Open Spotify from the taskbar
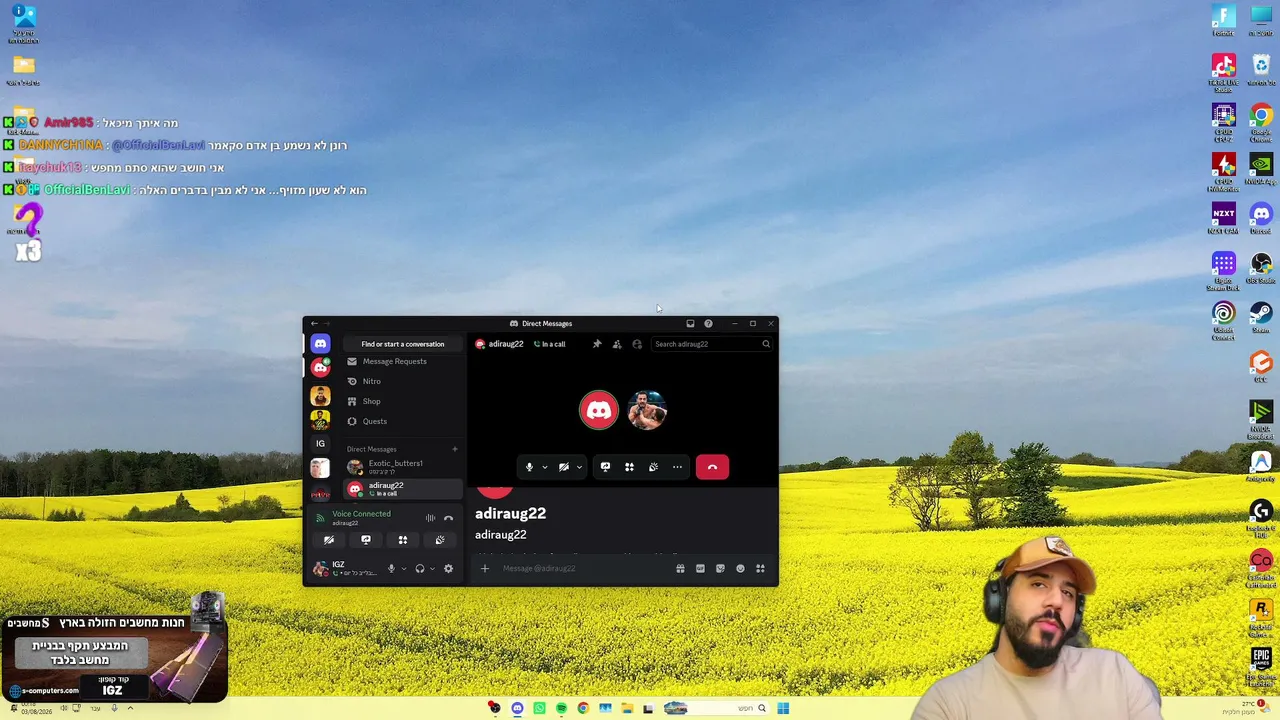The height and width of the screenshot is (720, 1280). 561,709
